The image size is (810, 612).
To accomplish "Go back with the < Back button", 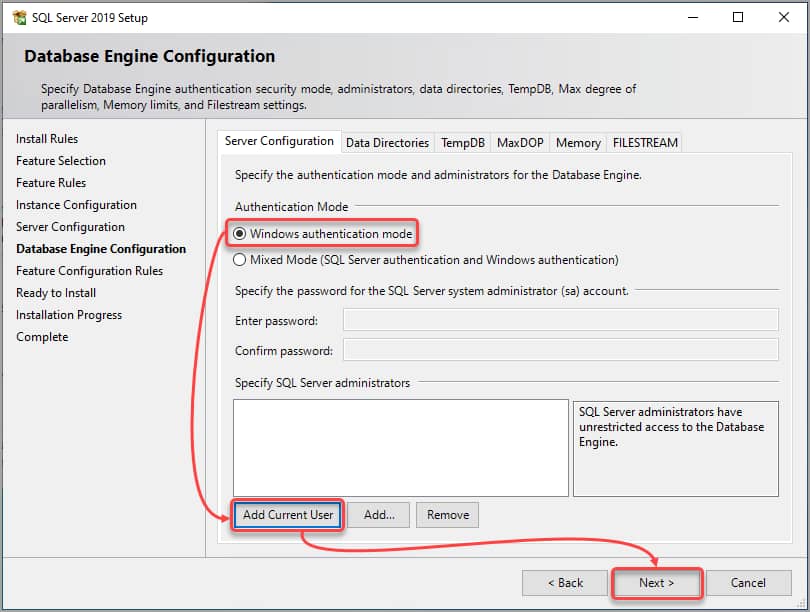I will pyautogui.click(x=564, y=583).
